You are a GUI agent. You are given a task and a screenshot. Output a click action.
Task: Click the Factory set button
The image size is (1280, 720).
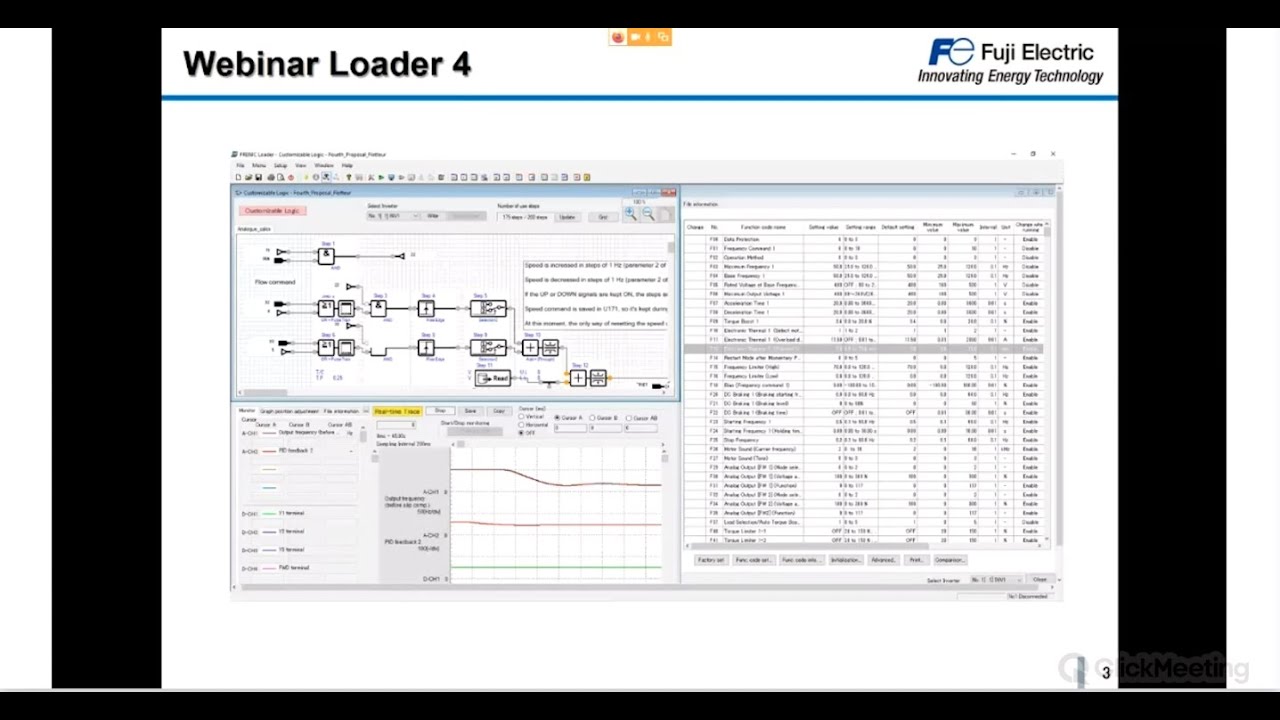pos(711,560)
